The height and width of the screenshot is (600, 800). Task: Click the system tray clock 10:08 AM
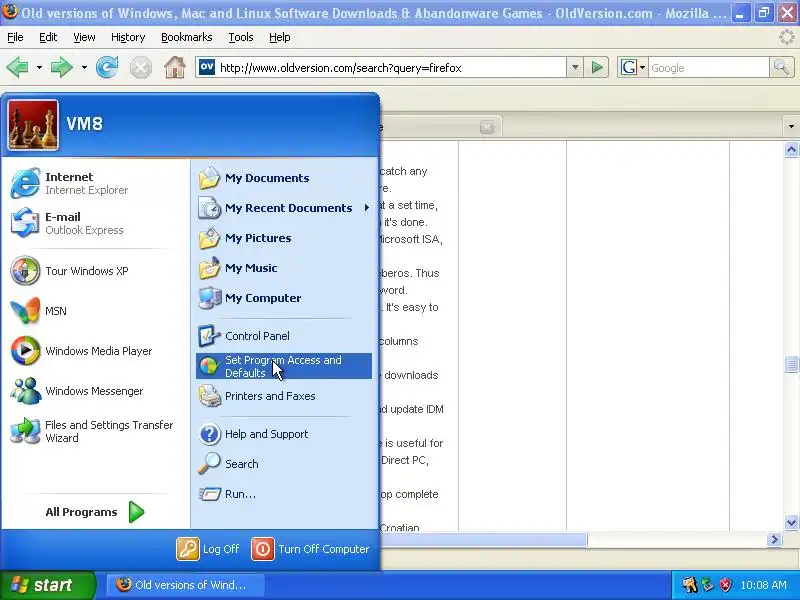[763, 585]
